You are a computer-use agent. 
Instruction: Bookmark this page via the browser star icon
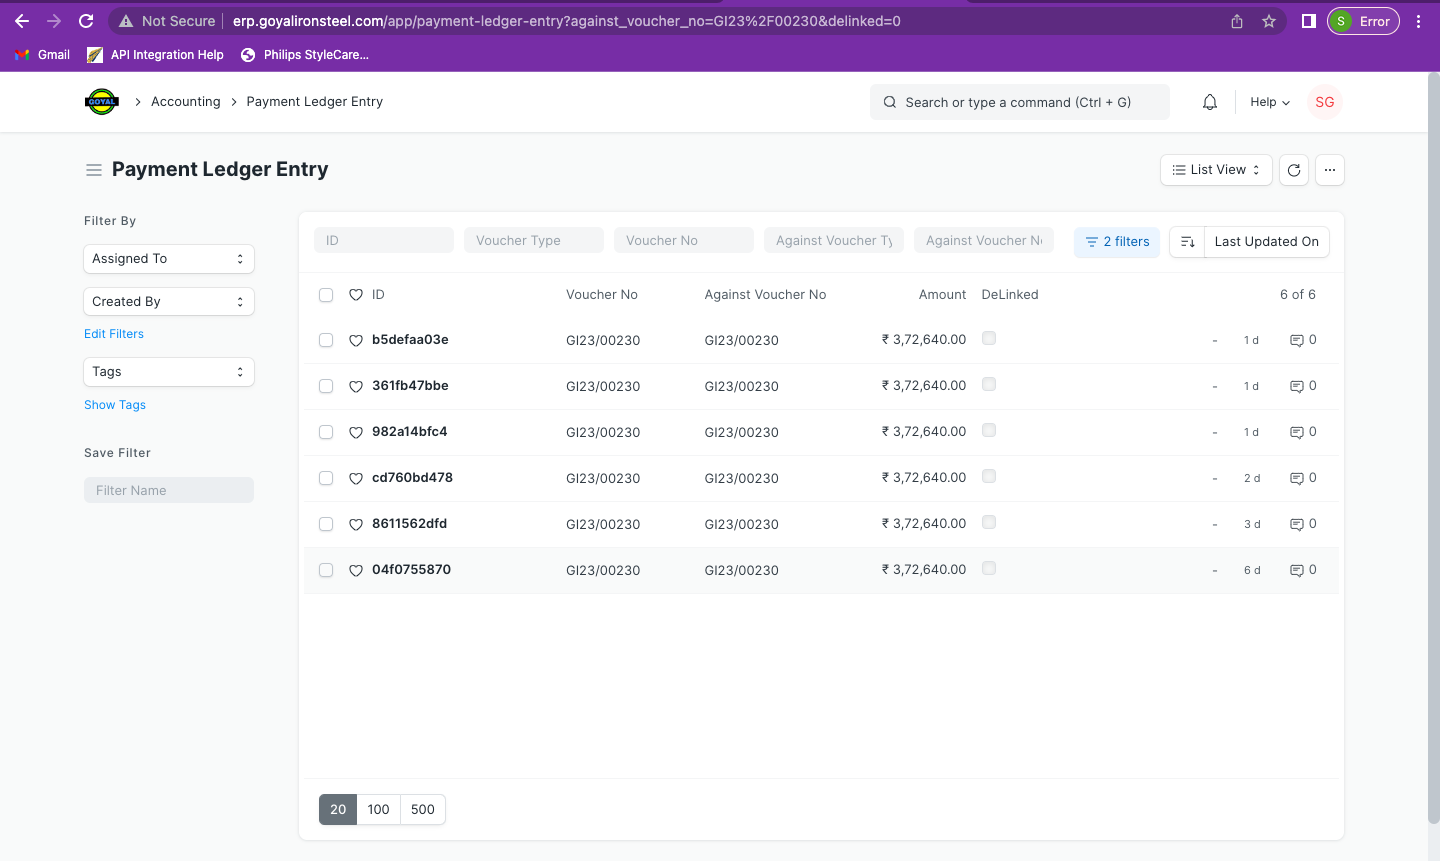[1269, 20]
